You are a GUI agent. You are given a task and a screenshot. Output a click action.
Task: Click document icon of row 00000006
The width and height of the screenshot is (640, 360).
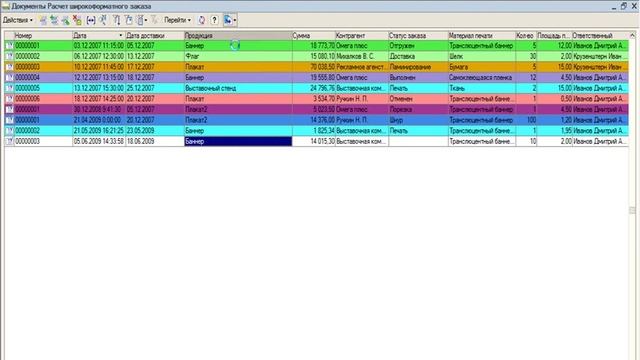pos(9,99)
